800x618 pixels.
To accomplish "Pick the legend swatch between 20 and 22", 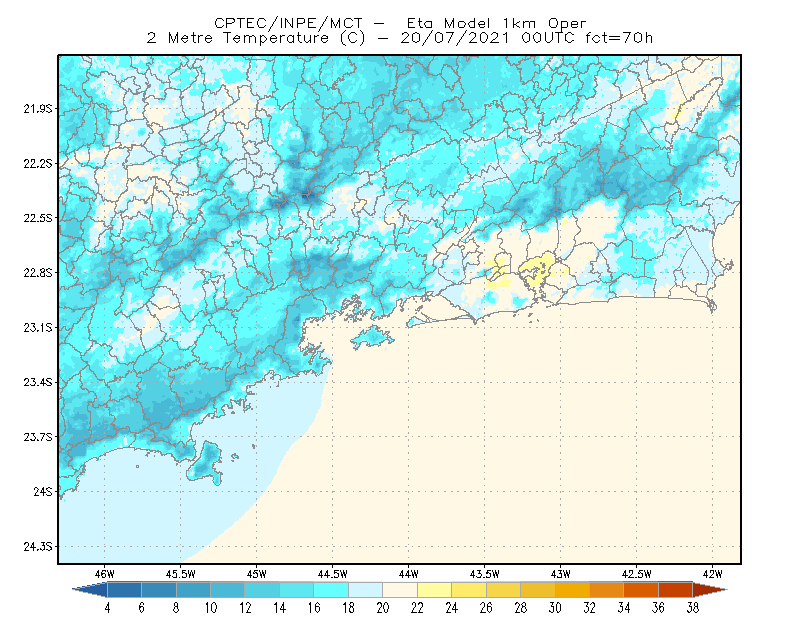I will tap(400, 590).
